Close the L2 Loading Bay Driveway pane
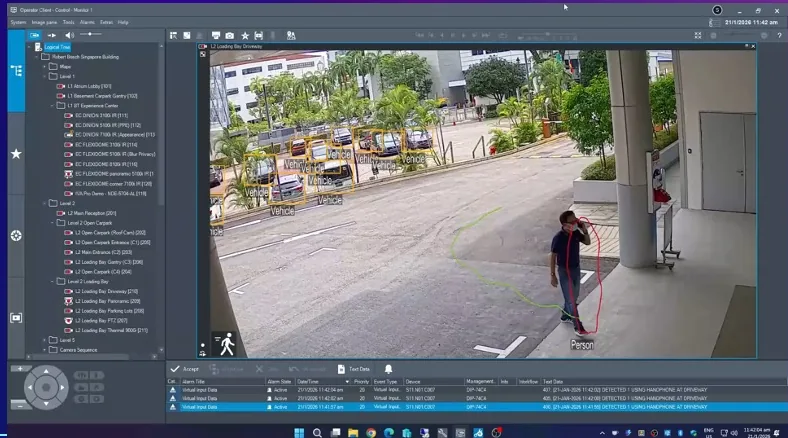The image size is (788, 438). tap(753, 46)
